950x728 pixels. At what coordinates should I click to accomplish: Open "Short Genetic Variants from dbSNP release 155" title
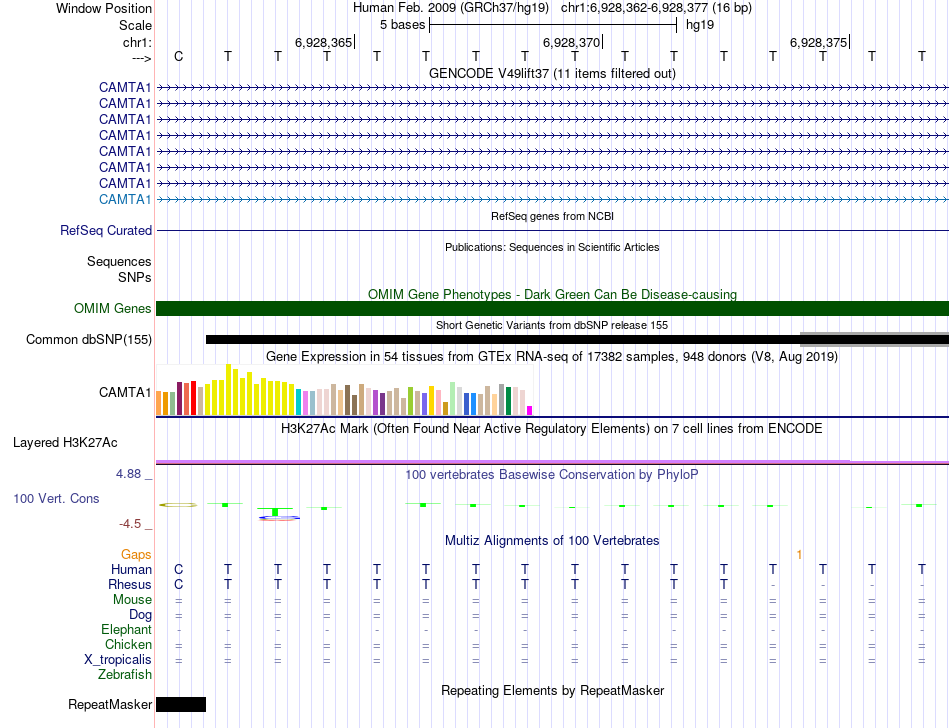click(x=552, y=325)
